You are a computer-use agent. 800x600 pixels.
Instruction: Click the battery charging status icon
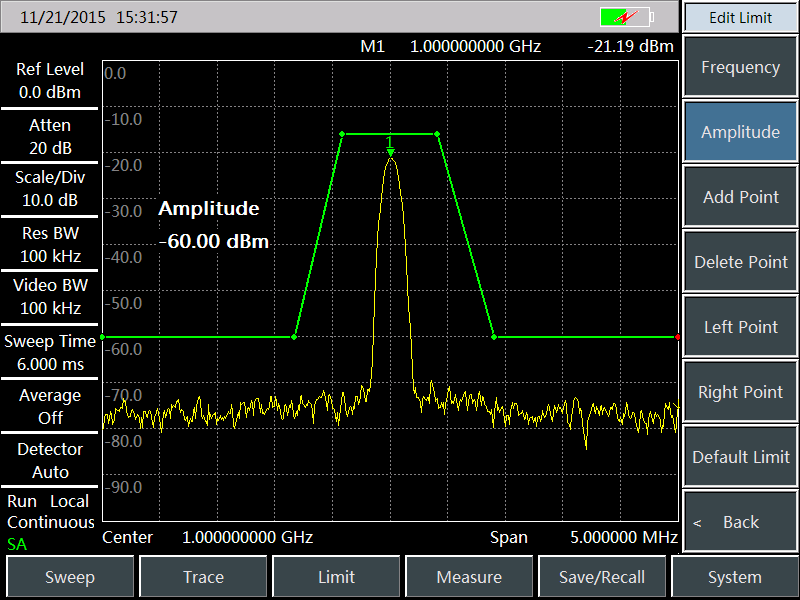[626, 17]
